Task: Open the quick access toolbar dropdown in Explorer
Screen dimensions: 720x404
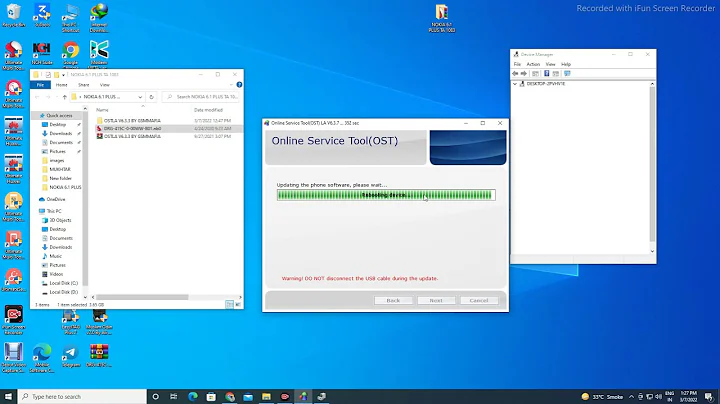Action: pos(64,74)
